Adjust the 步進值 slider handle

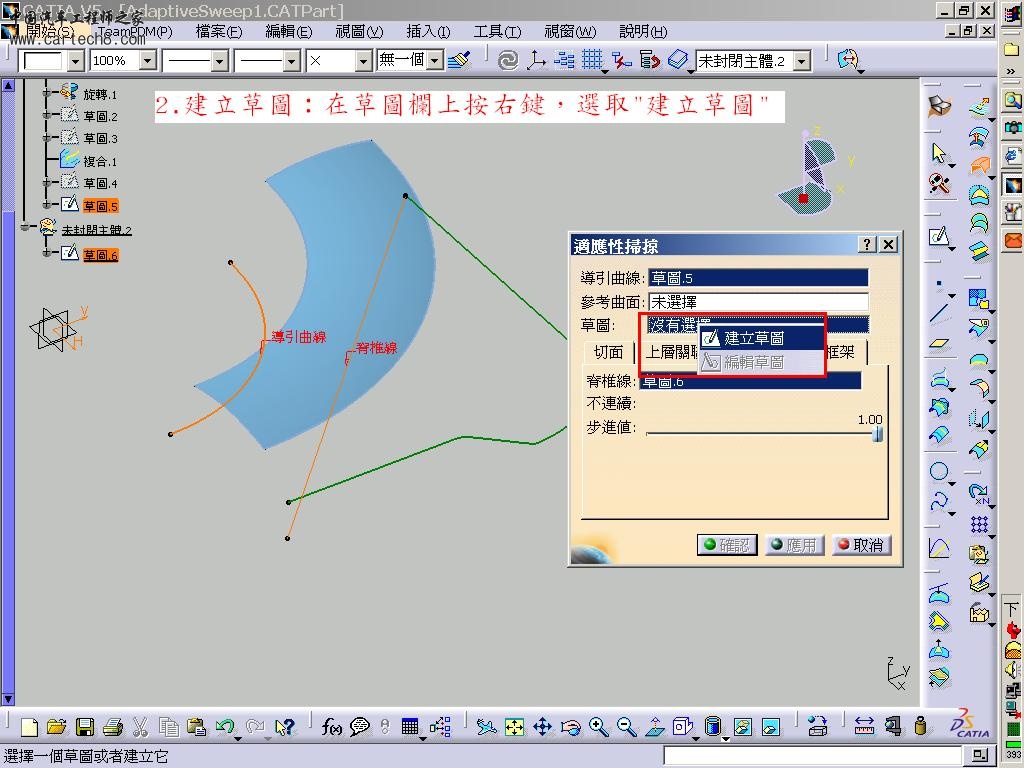[x=878, y=434]
